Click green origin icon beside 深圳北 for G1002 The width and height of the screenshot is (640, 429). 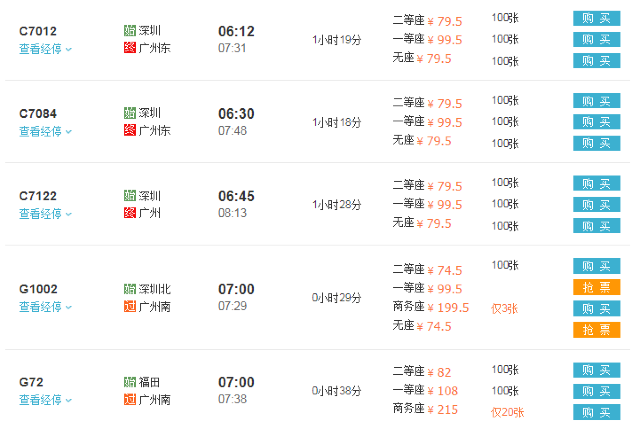[130, 289]
